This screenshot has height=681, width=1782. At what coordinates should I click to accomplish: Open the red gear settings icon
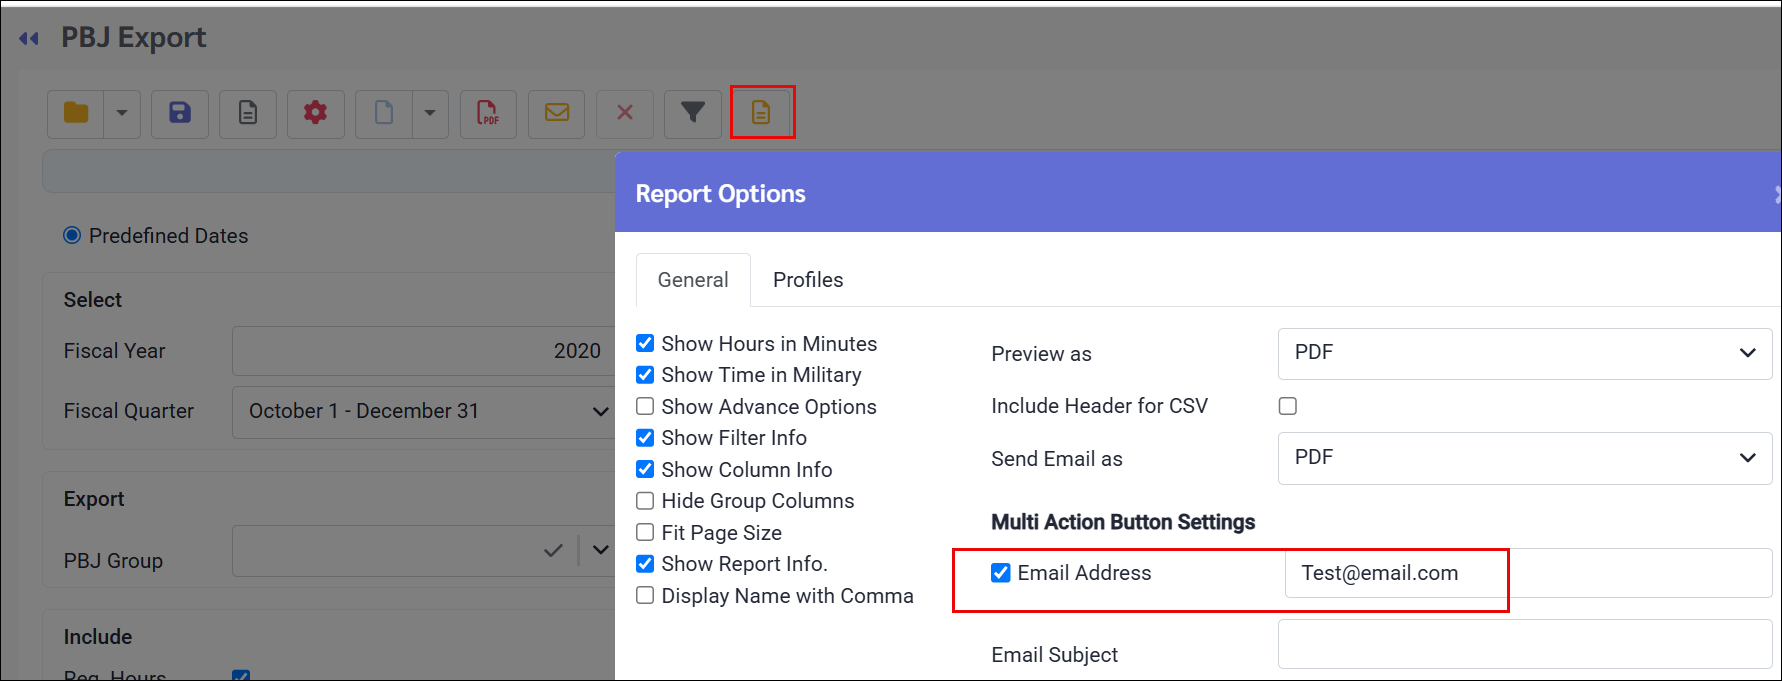(316, 113)
